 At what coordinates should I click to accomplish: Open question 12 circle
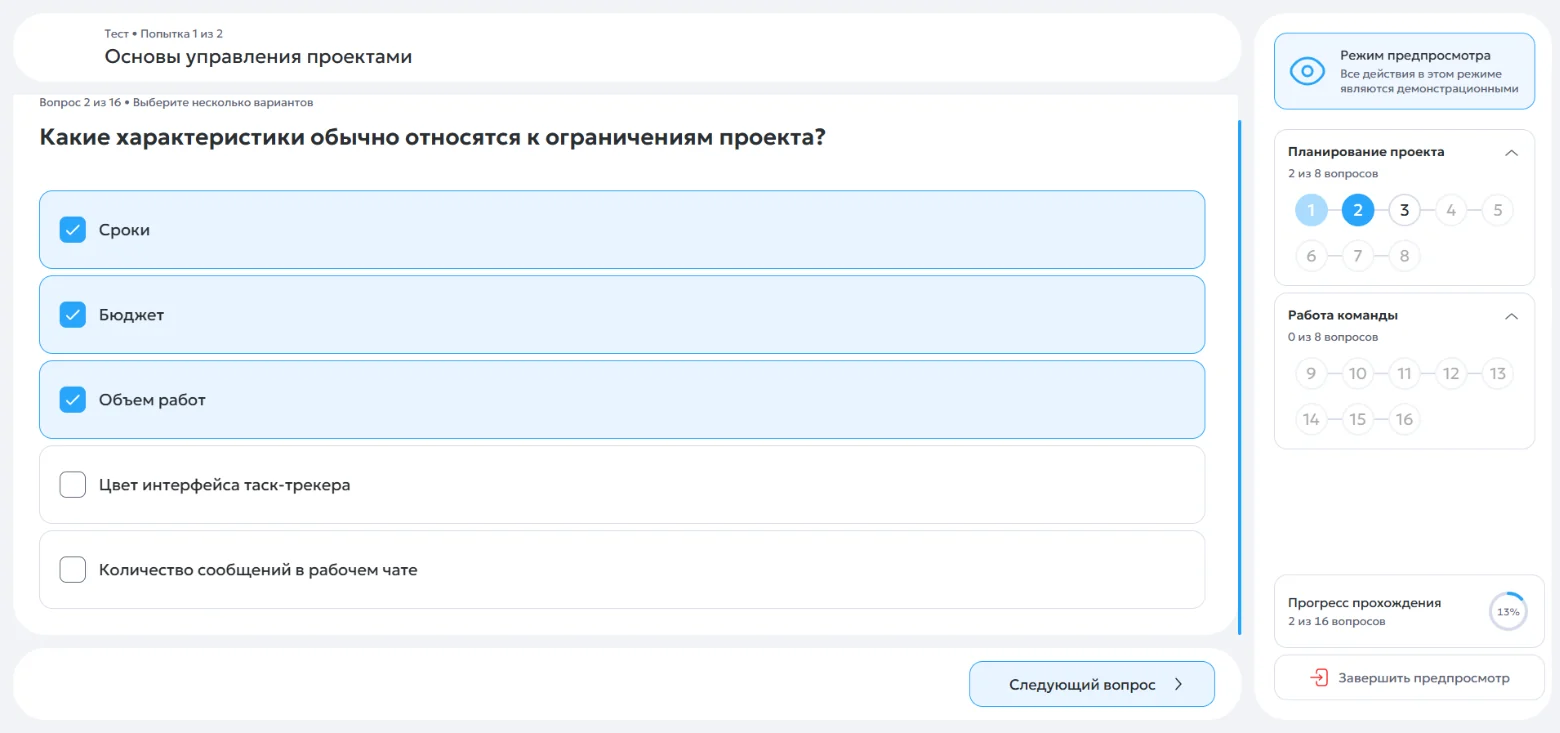(1451, 373)
